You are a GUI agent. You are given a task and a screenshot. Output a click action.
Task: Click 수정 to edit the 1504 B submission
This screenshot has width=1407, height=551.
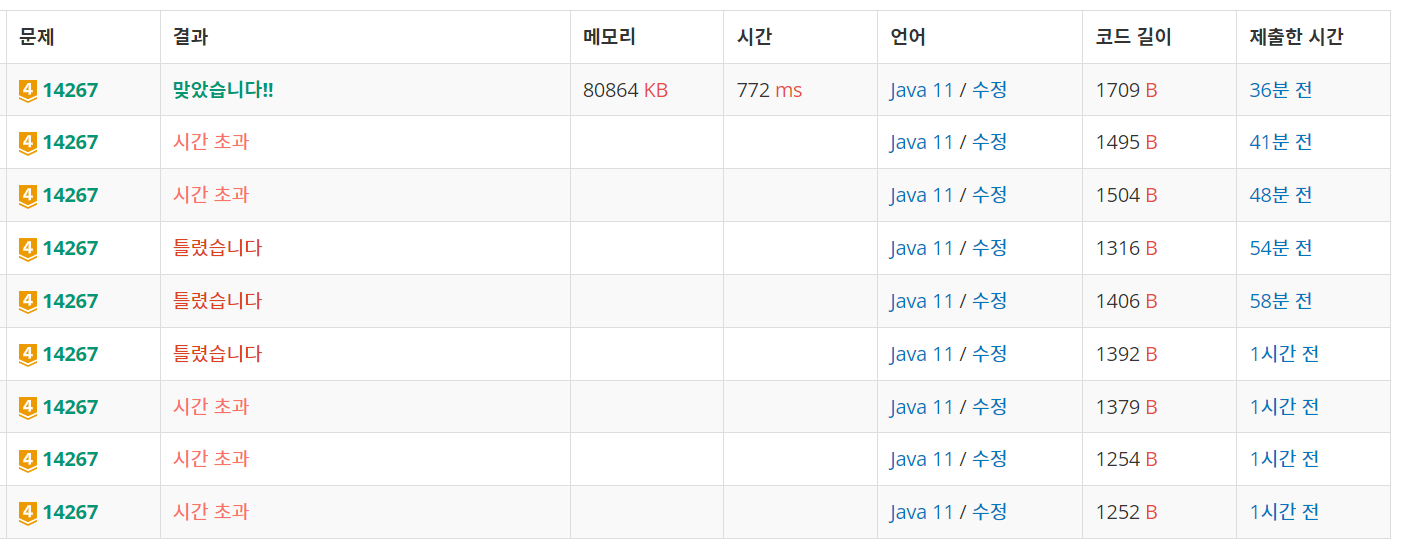[x=990, y=195]
